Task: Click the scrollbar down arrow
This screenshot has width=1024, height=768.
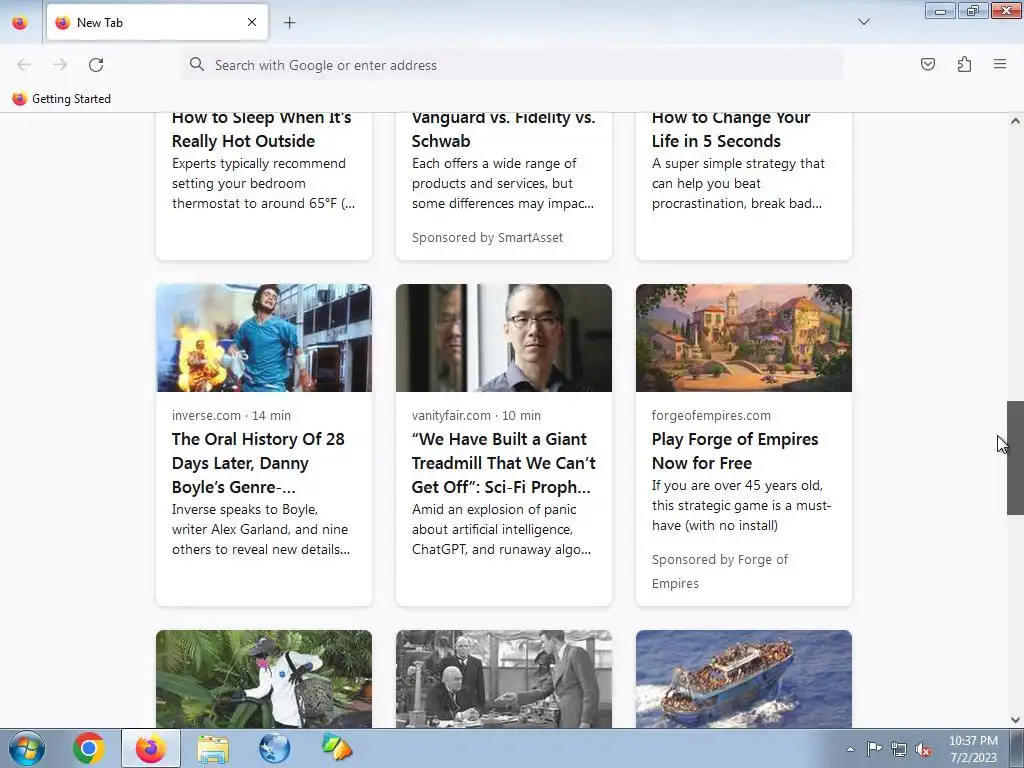Action: tap(1015, 720)
